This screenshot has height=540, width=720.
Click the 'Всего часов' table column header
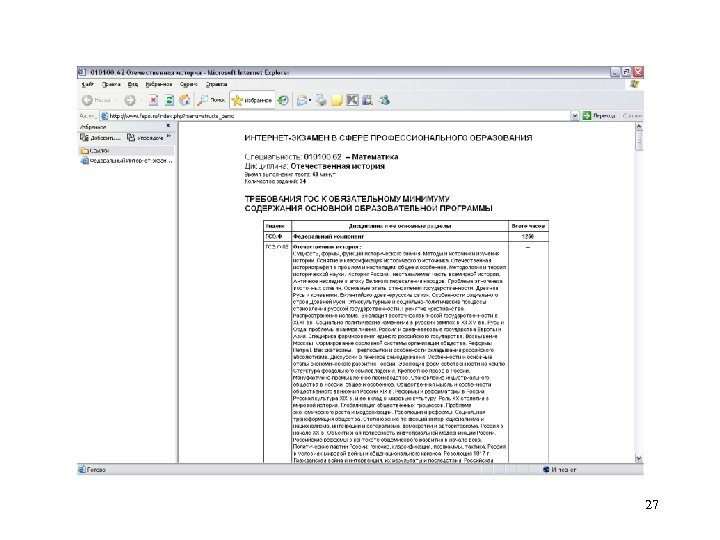(x=528, y=226)
